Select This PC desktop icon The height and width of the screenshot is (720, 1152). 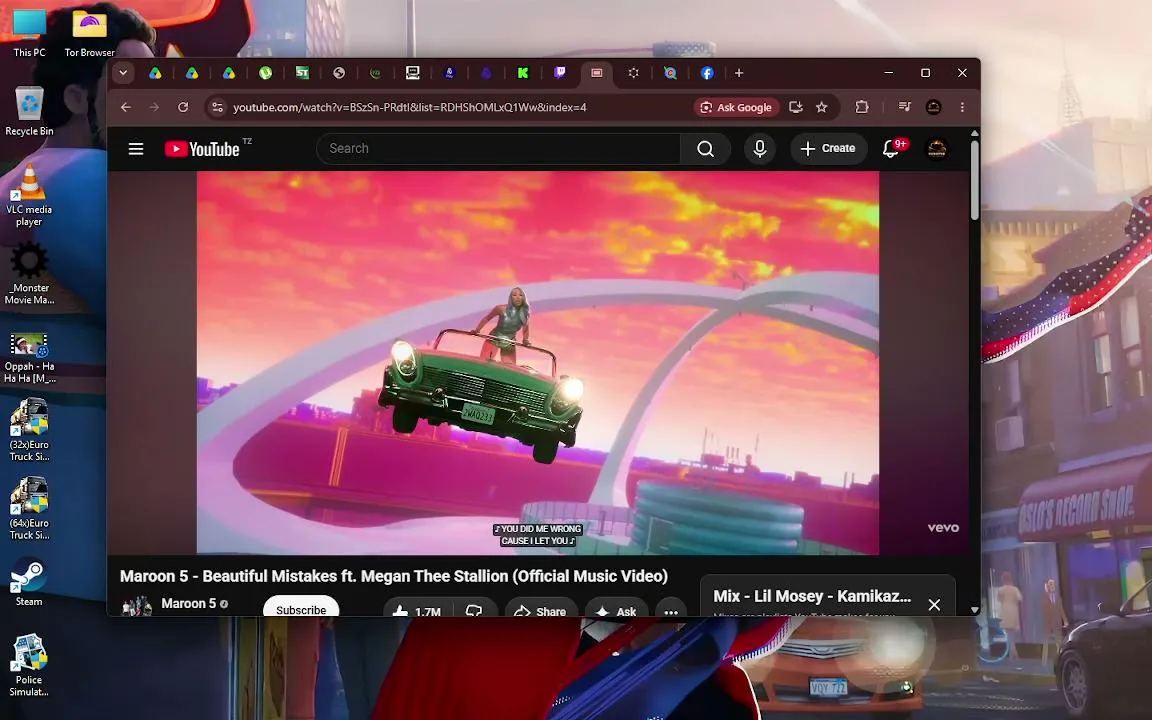click(29, 33)
